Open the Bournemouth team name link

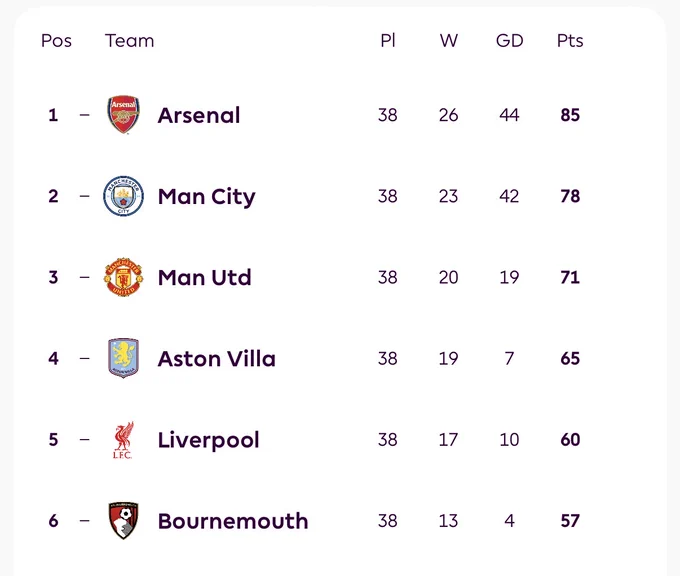coord(233,521)
